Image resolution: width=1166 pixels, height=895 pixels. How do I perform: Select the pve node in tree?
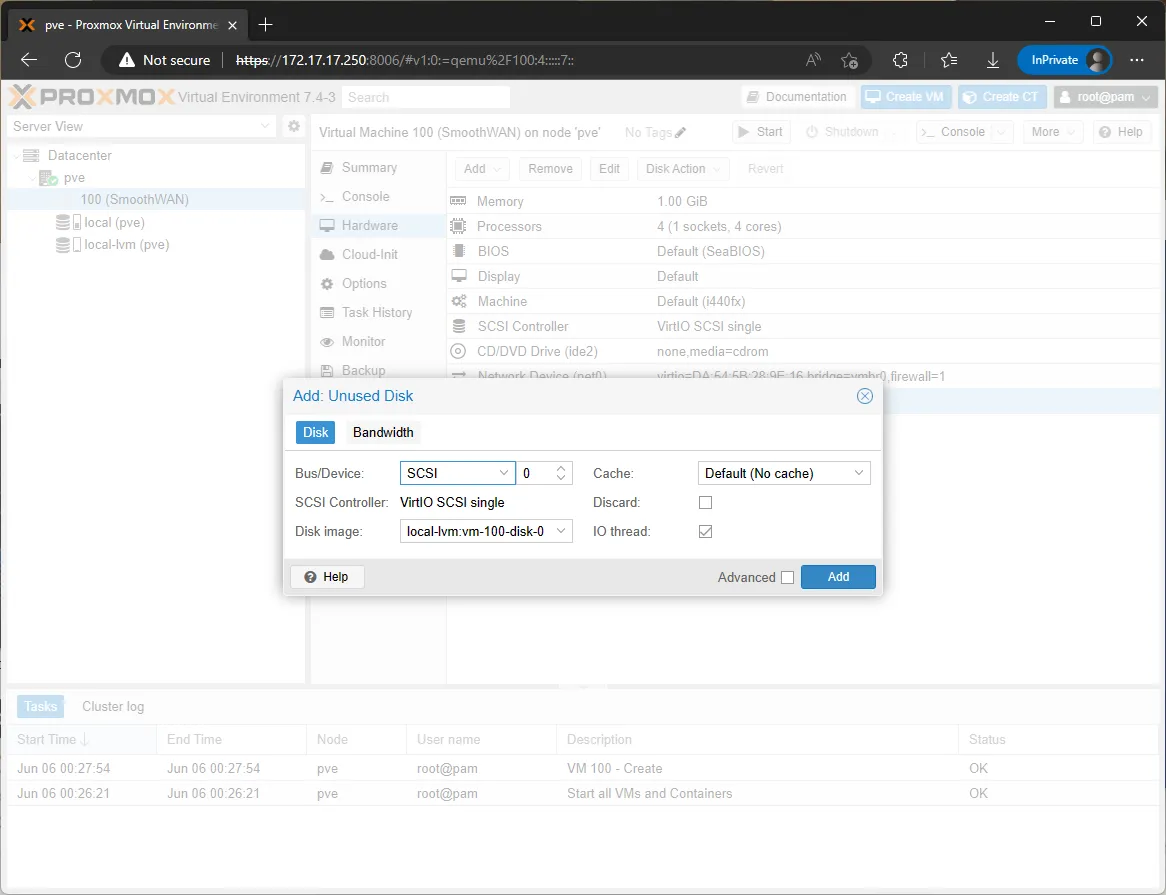[x=74, y=178]
